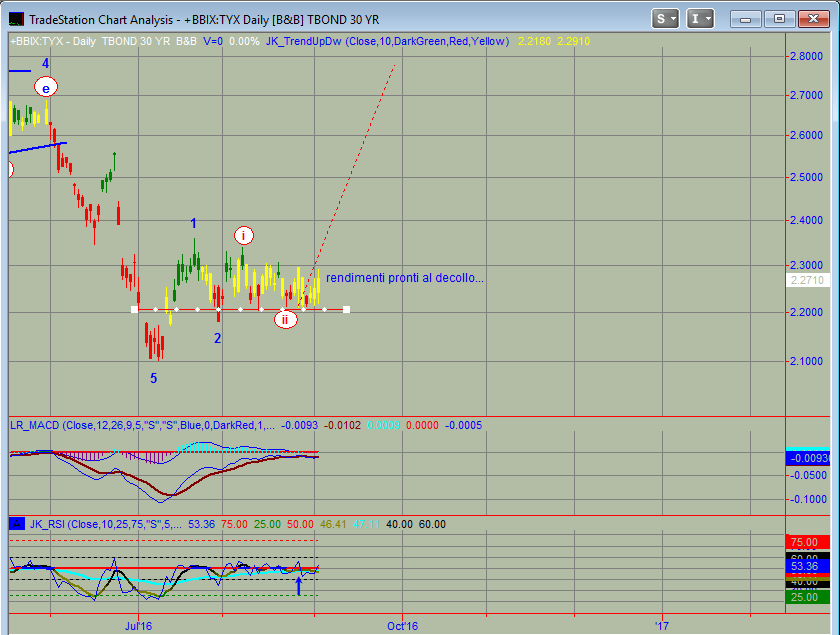Select the blue wave label '1'
This screenshot has height=635, width=840.
(x=193, y=223)
